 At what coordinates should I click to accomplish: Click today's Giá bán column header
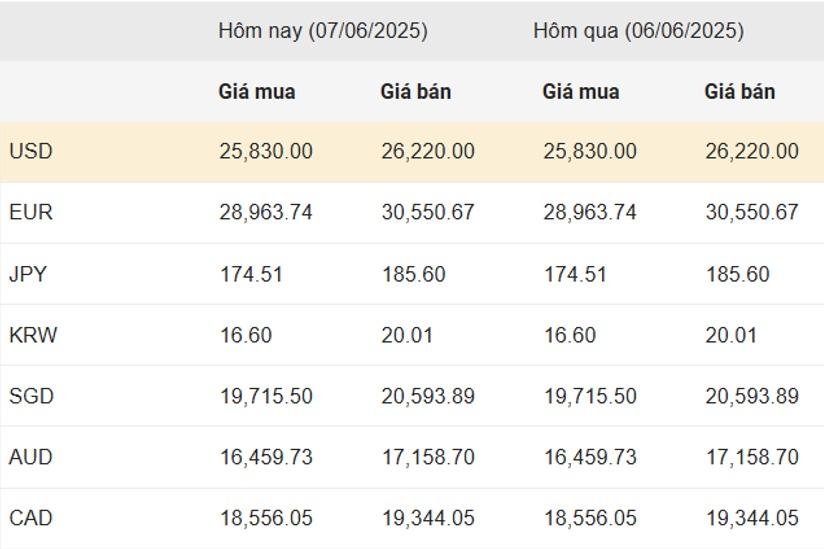[416, 91]
